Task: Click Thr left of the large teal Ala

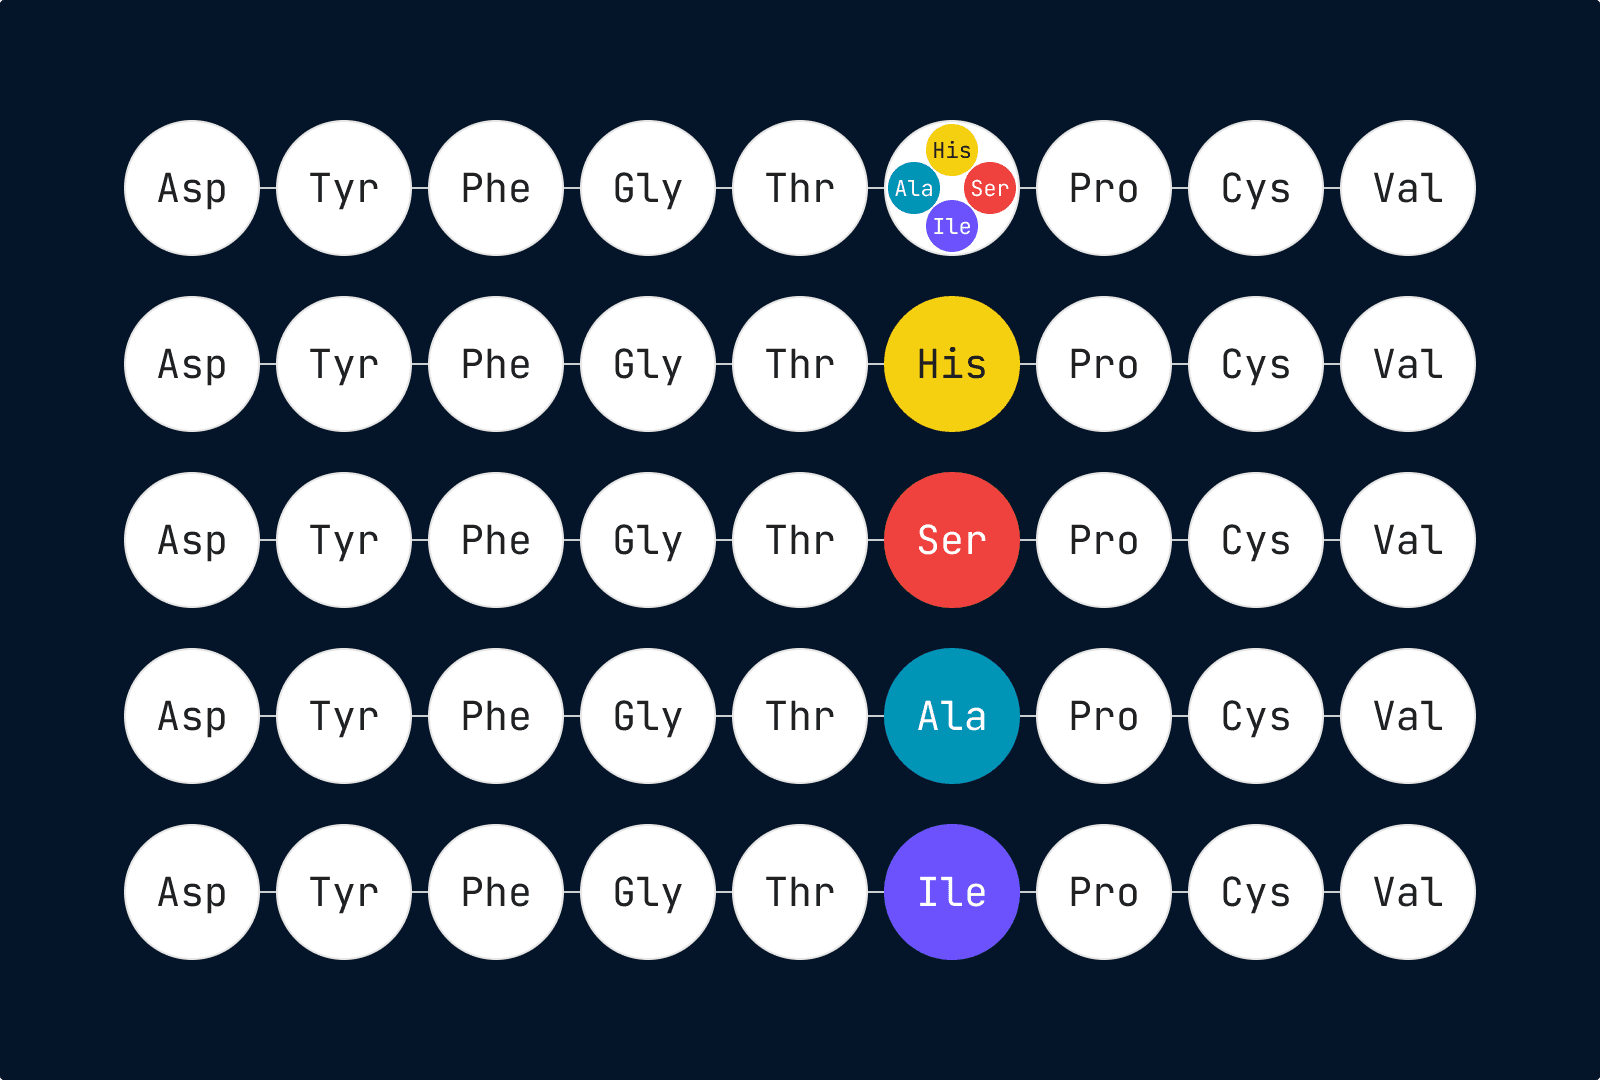Action: [x=800, y=716]
